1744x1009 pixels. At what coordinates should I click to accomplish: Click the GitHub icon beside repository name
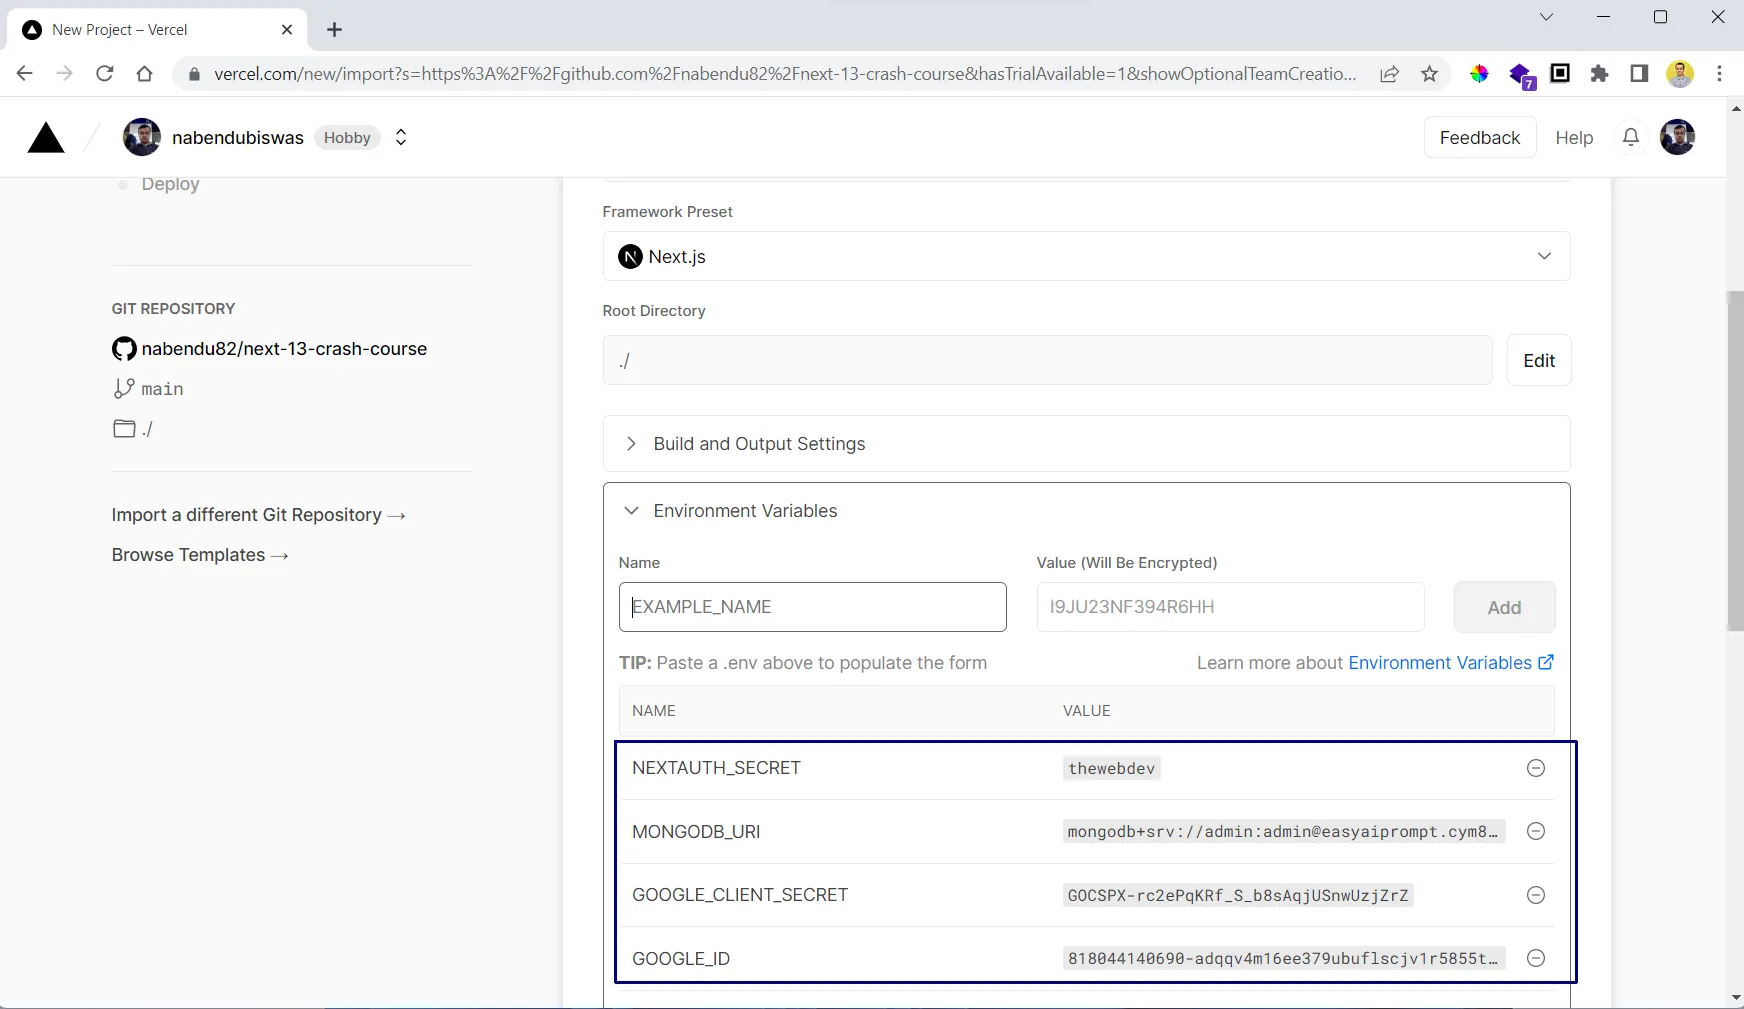124,349
